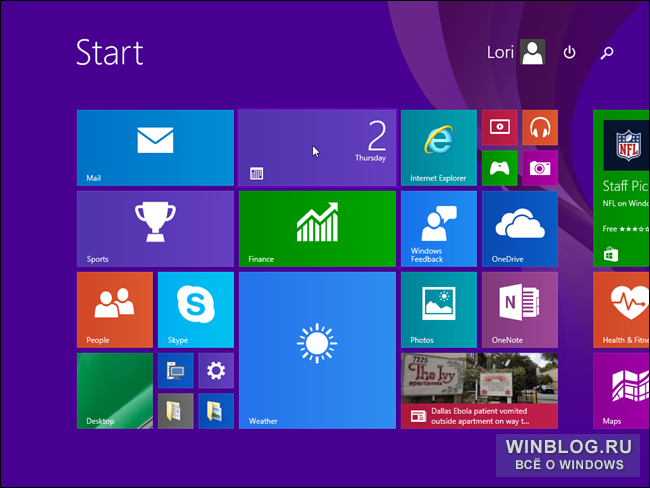Open the grey Documents folder tile
This screenshot has height=488, width=650.
click(x=175, y=411)
